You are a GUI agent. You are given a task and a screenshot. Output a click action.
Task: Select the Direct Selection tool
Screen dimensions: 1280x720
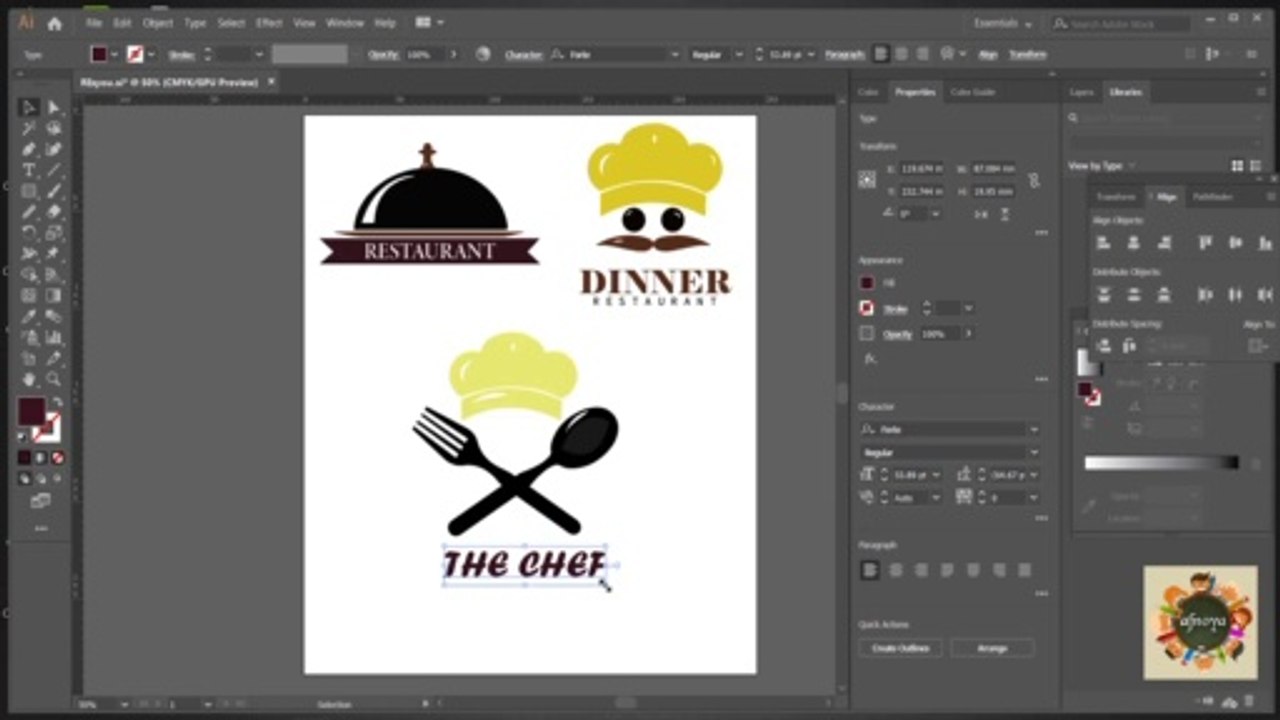53,107
